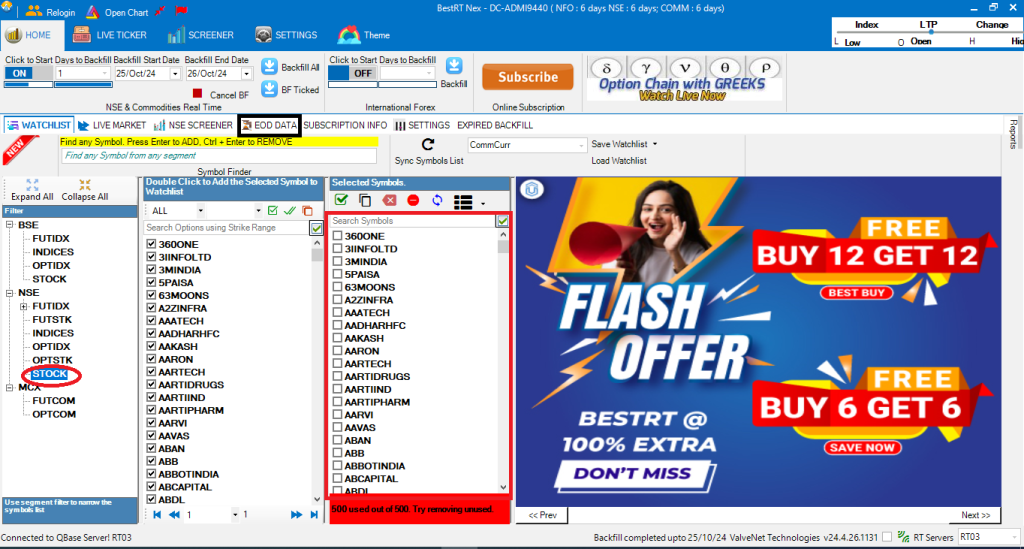This screenshot has width=1024, height=549.
Task: Open the CommCurr watchlist dropdown
Action: (581, 145)
